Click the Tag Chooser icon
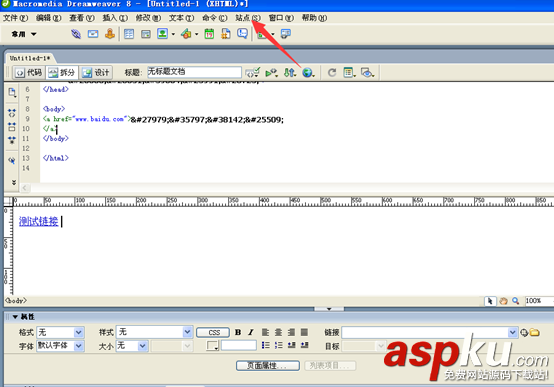 pyautogui.click(x=285, y=34)
